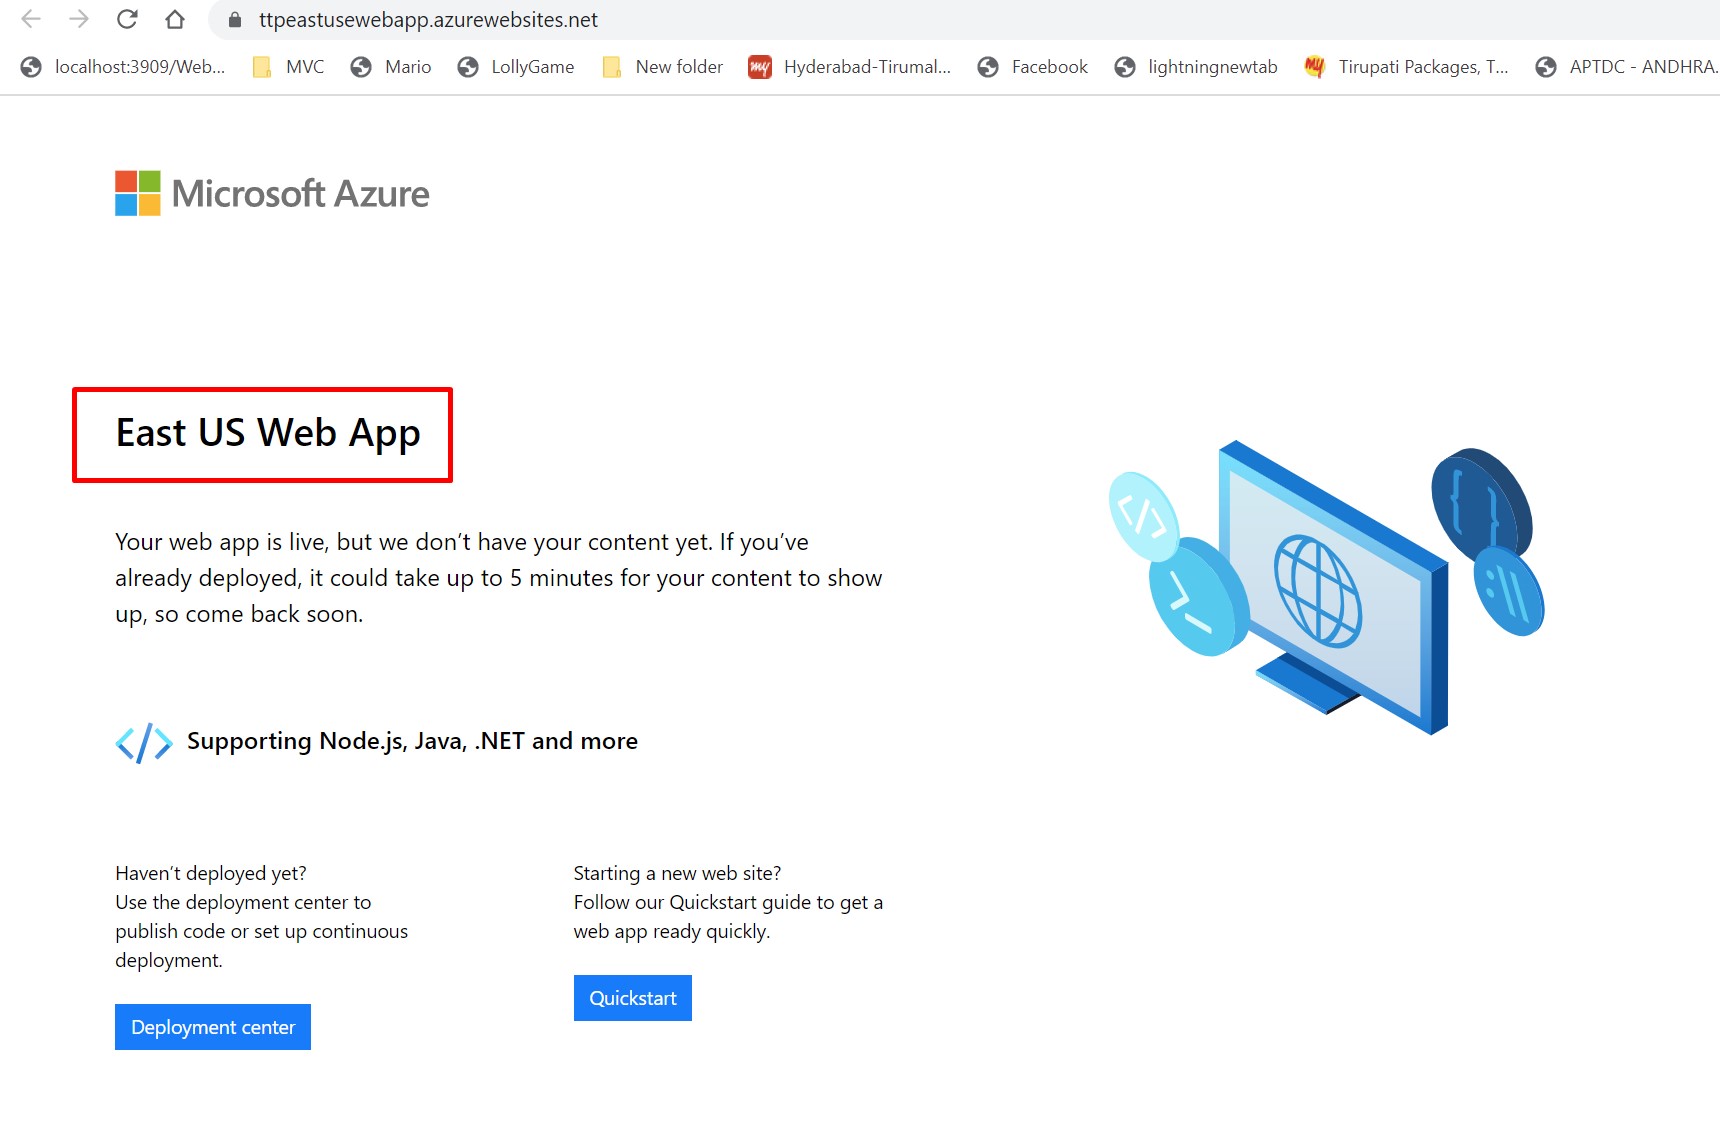Image resolution: width=1720 pixels, height=1133 pixels.
Task: Click the browser back arrow
Action: click(x=31, y=19)
